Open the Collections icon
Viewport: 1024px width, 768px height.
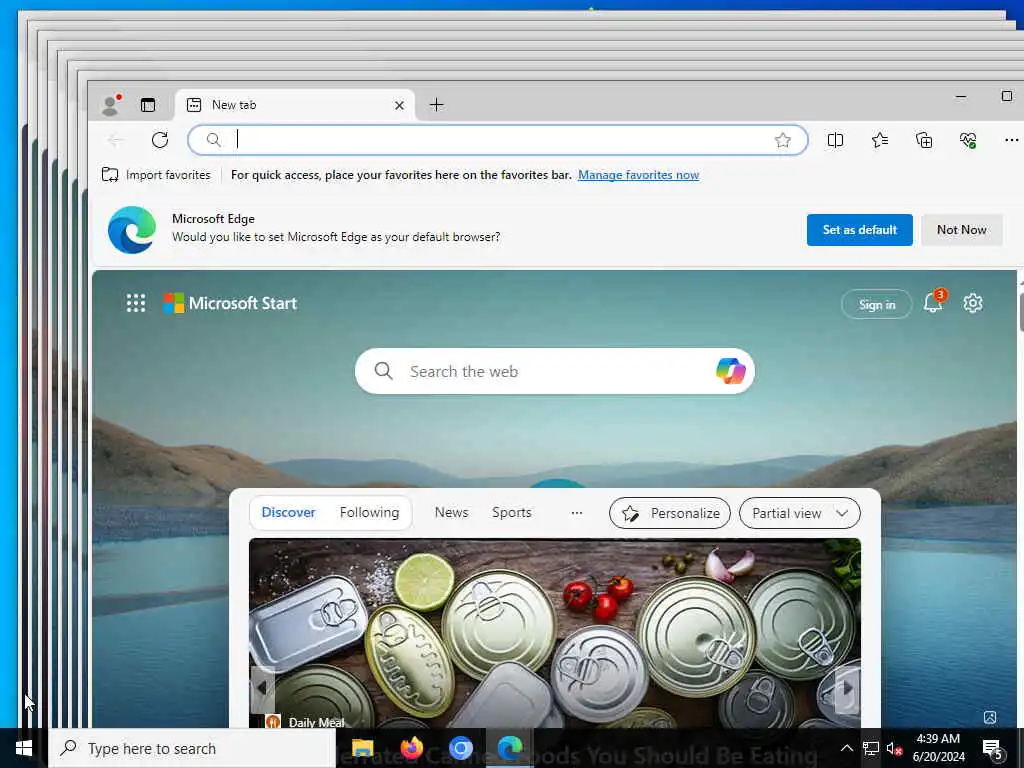tap(923, 140)
